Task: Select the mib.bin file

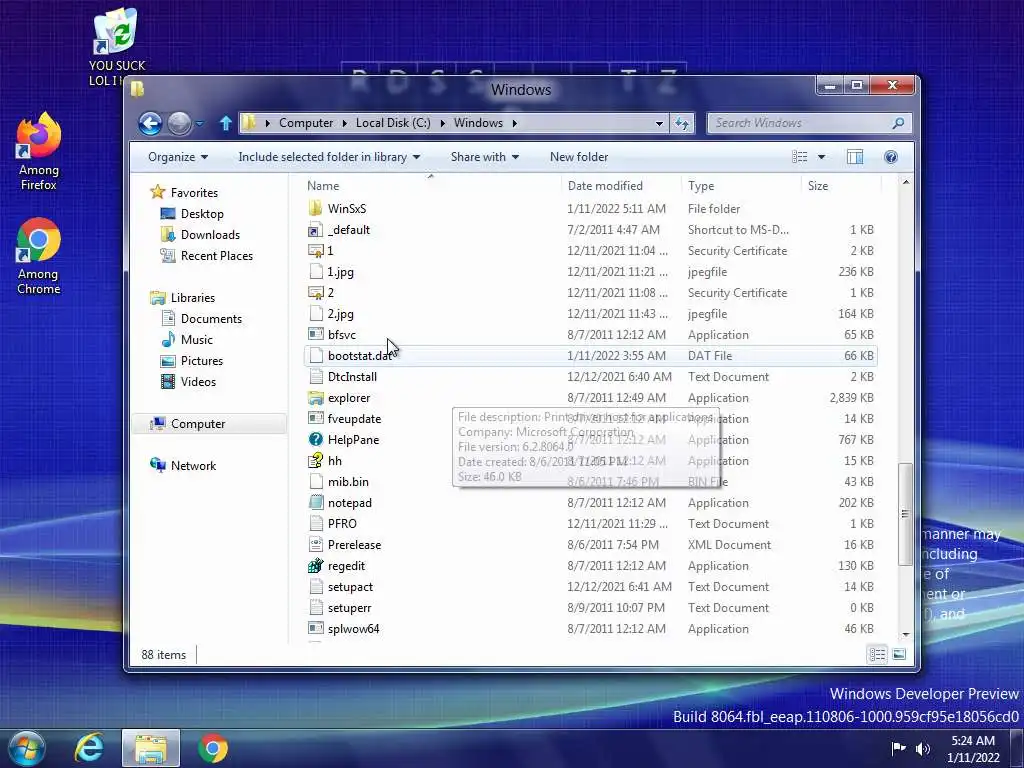Action: click(x=348, y=481)
